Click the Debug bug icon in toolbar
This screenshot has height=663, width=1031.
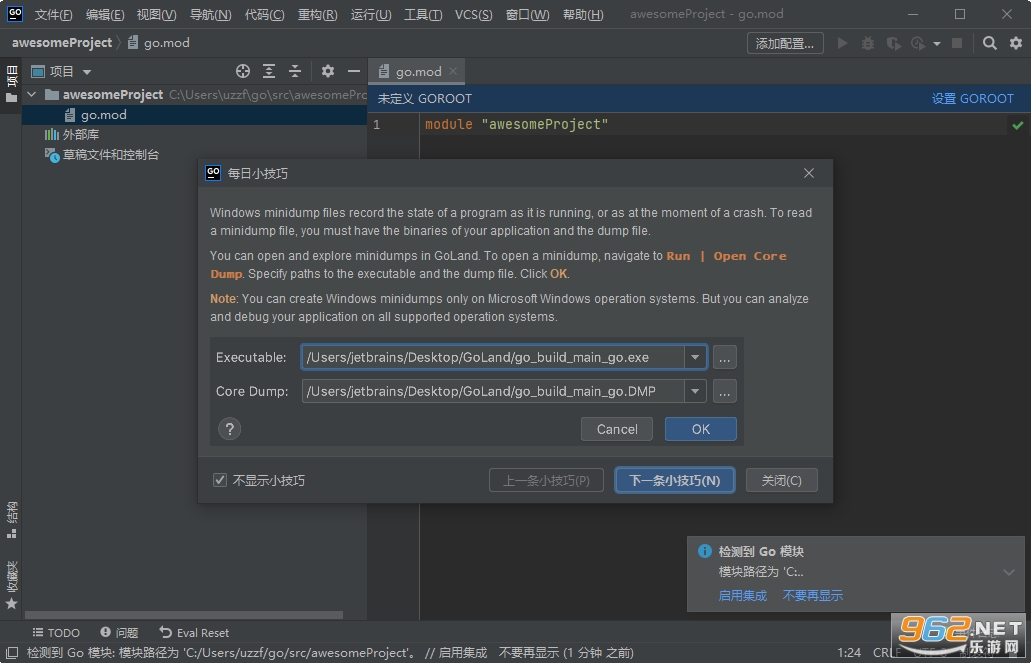(868, 43)
